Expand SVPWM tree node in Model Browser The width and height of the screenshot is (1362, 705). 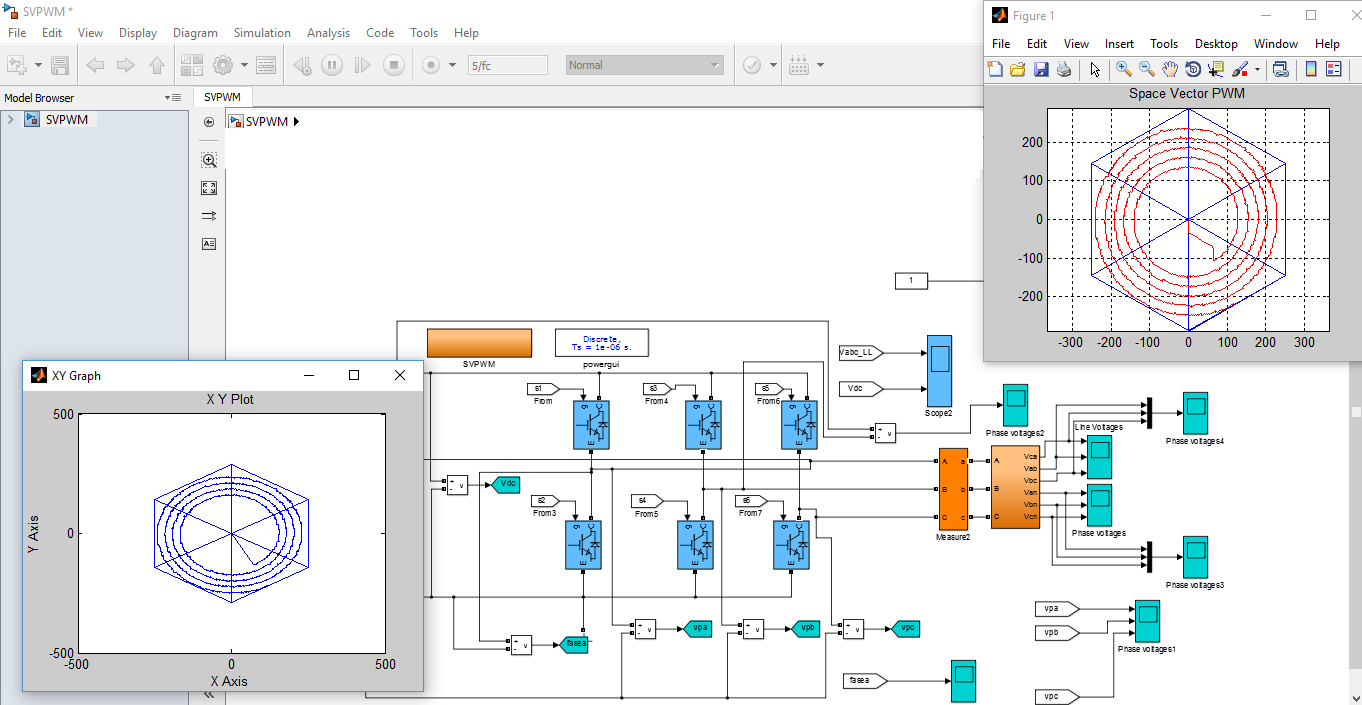click(x=10, y=120)
